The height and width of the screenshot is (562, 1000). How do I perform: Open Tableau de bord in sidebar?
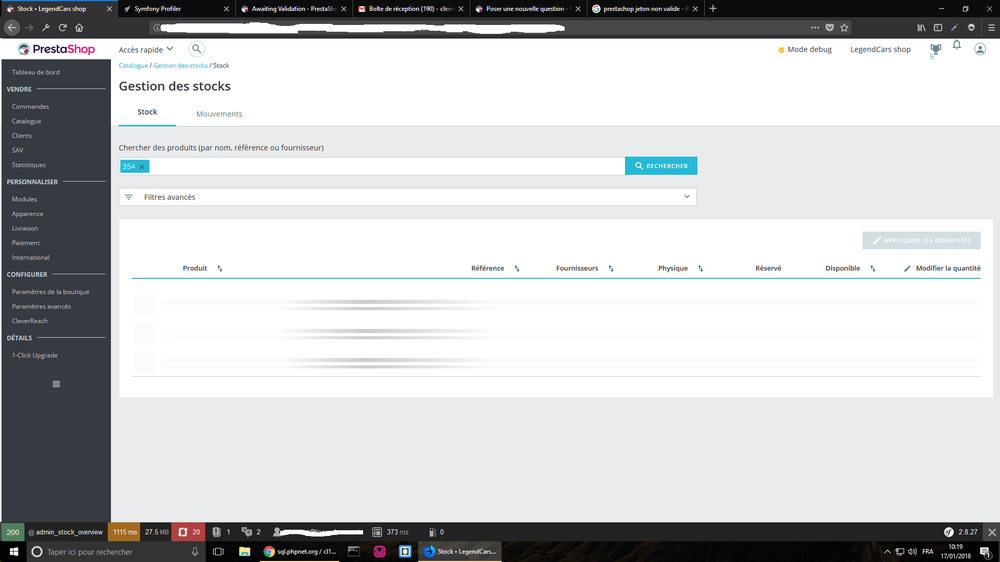tap(36, 72)
